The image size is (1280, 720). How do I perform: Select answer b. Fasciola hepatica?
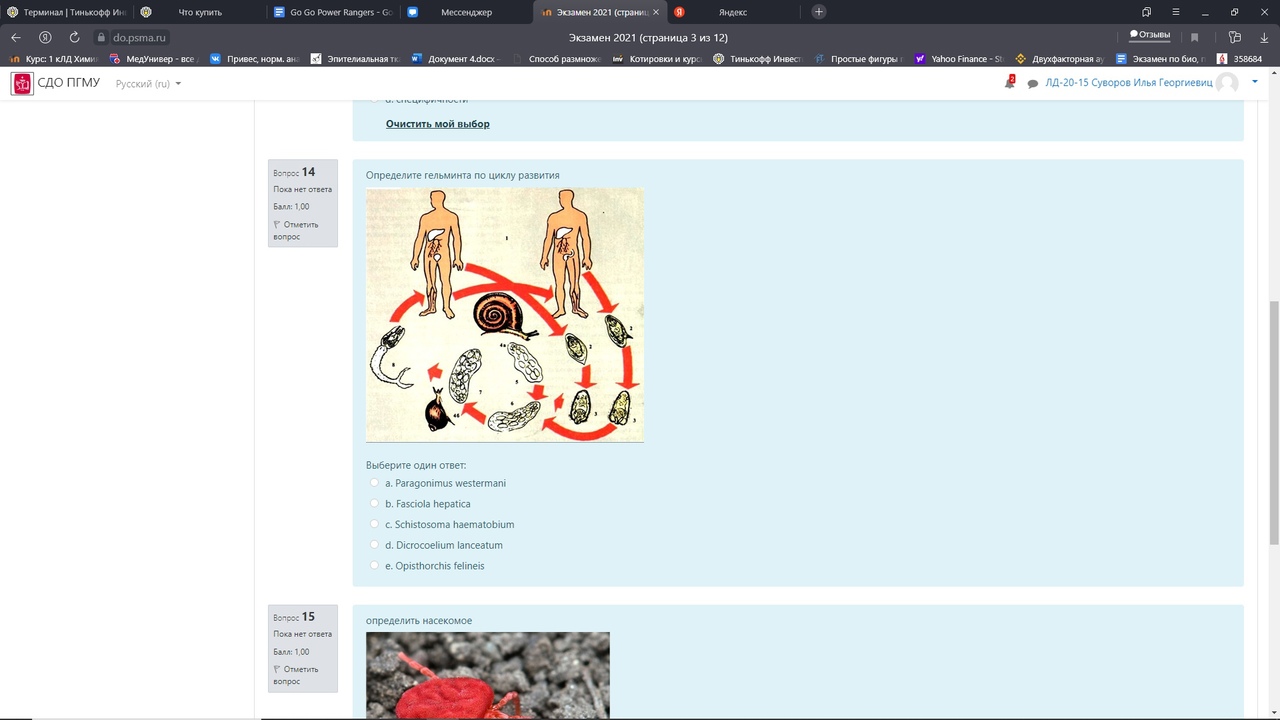[375, 504]
